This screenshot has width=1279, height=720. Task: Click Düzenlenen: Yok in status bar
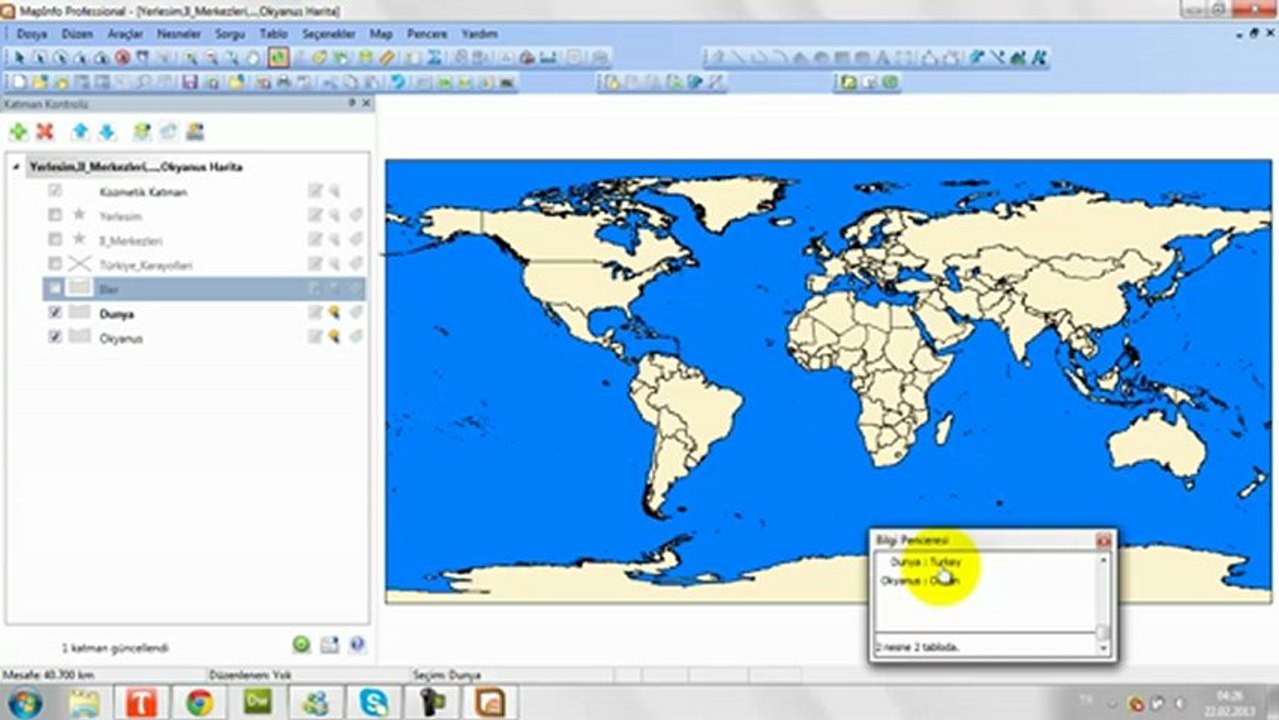click(x=250, y=675)
